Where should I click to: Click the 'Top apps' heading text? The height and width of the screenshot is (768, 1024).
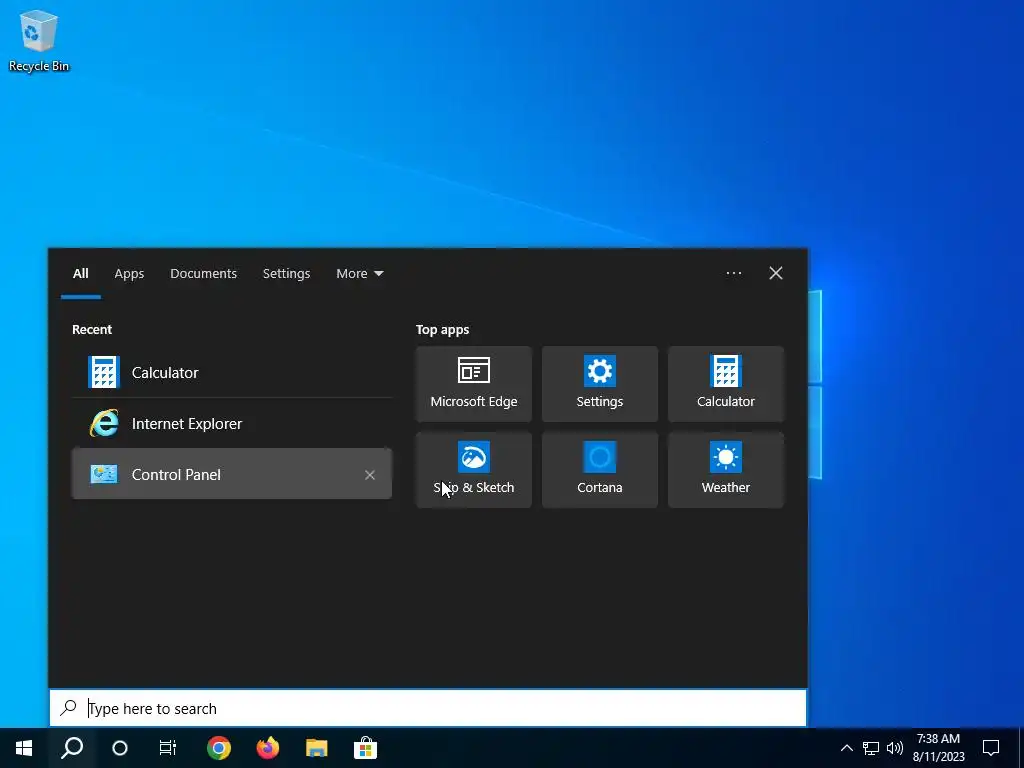coord(442,329)
